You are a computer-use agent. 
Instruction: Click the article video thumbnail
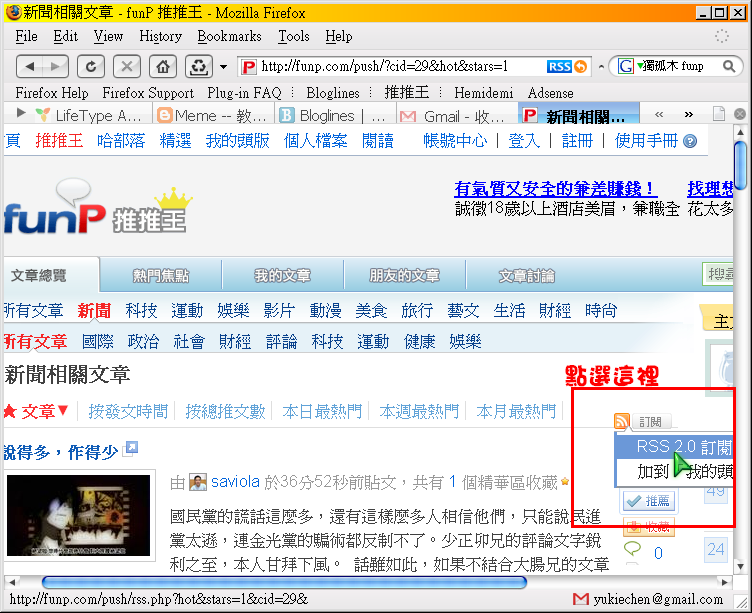[78, 515]
